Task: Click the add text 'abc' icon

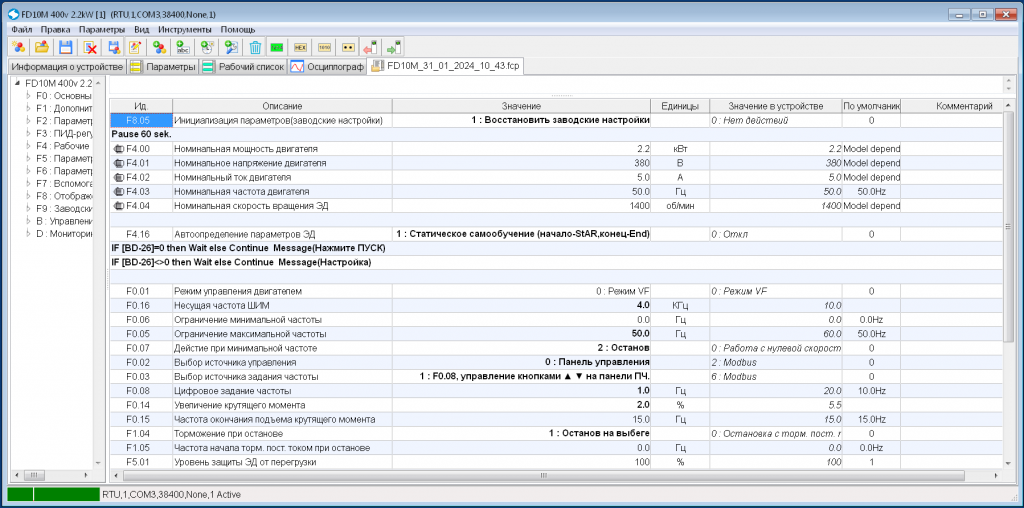Action: [x=184, y=47]
